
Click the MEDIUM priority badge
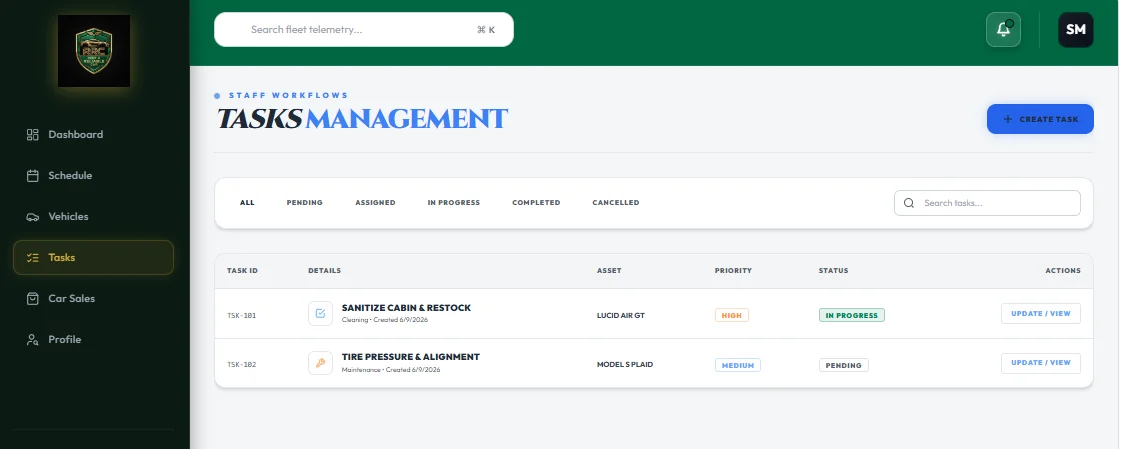[x=738, y=365]
